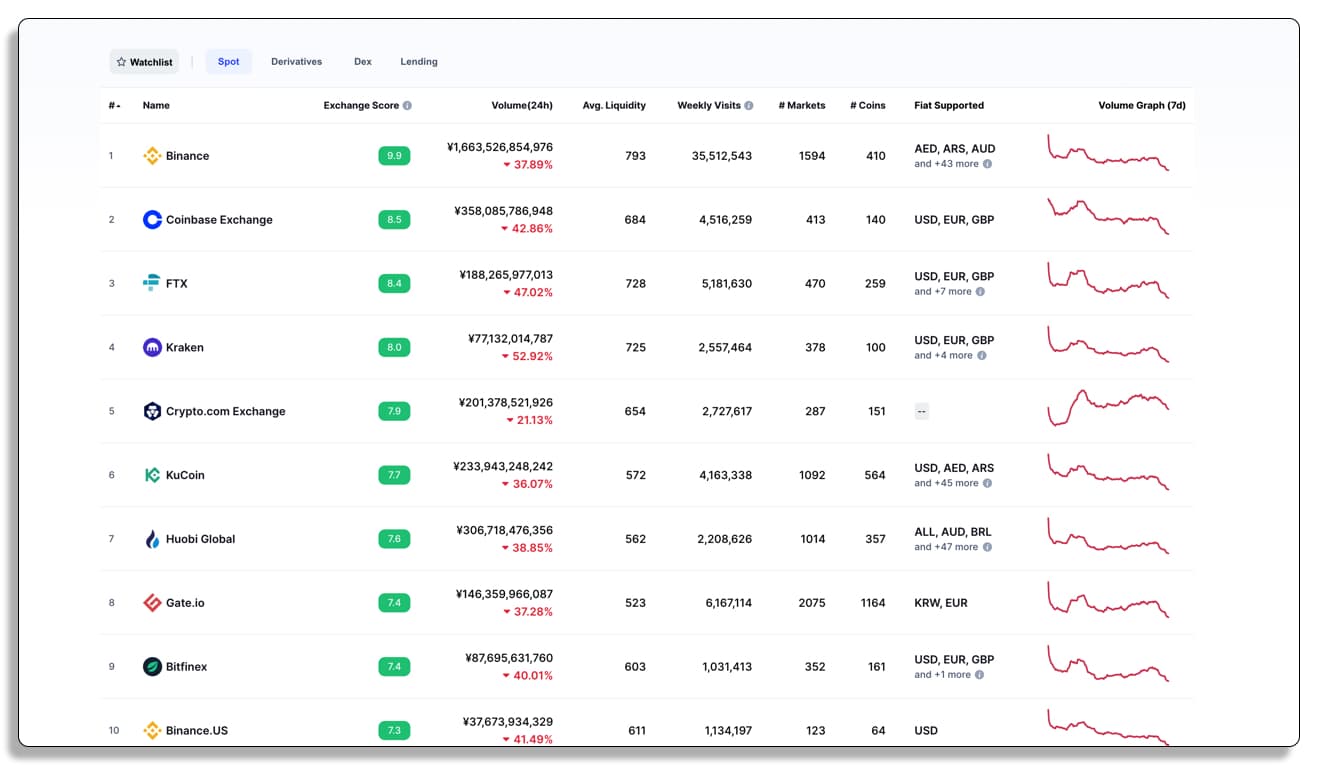Screen dimensions: 1318x765
Task: Click Gate.io's 1164 coins value
Action: [x=873, y=603]
